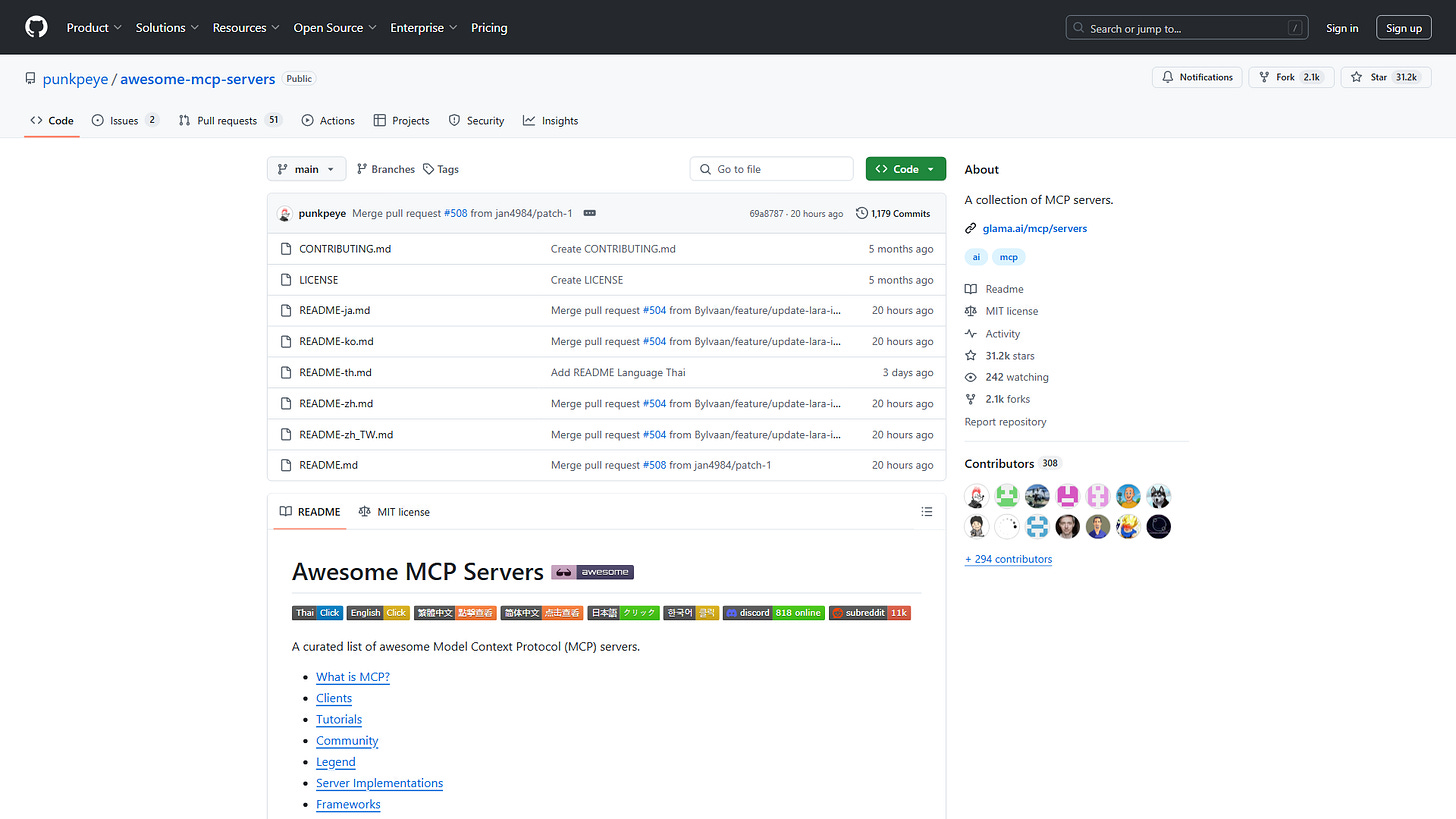1456x819 pixels.
Task: Focus the Go to file input
Action: click(x=771, y=169)
